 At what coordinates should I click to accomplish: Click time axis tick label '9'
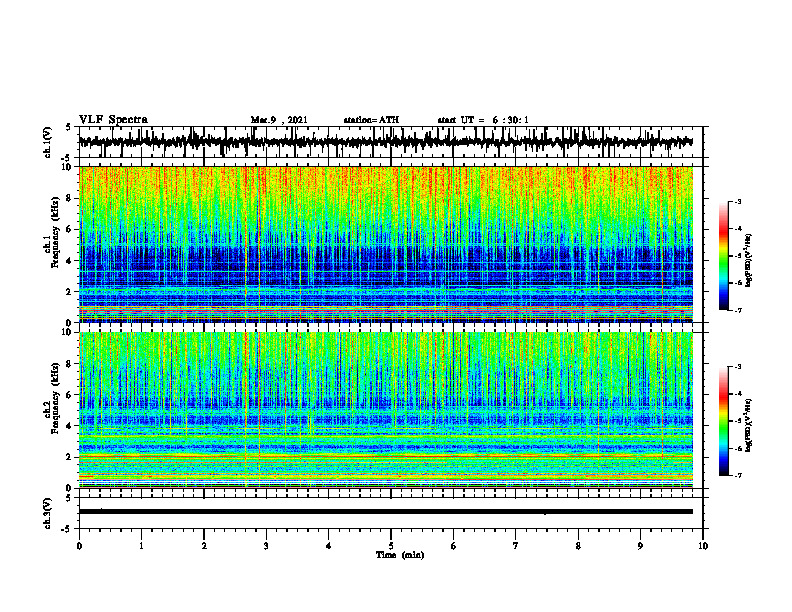point(640,546)
